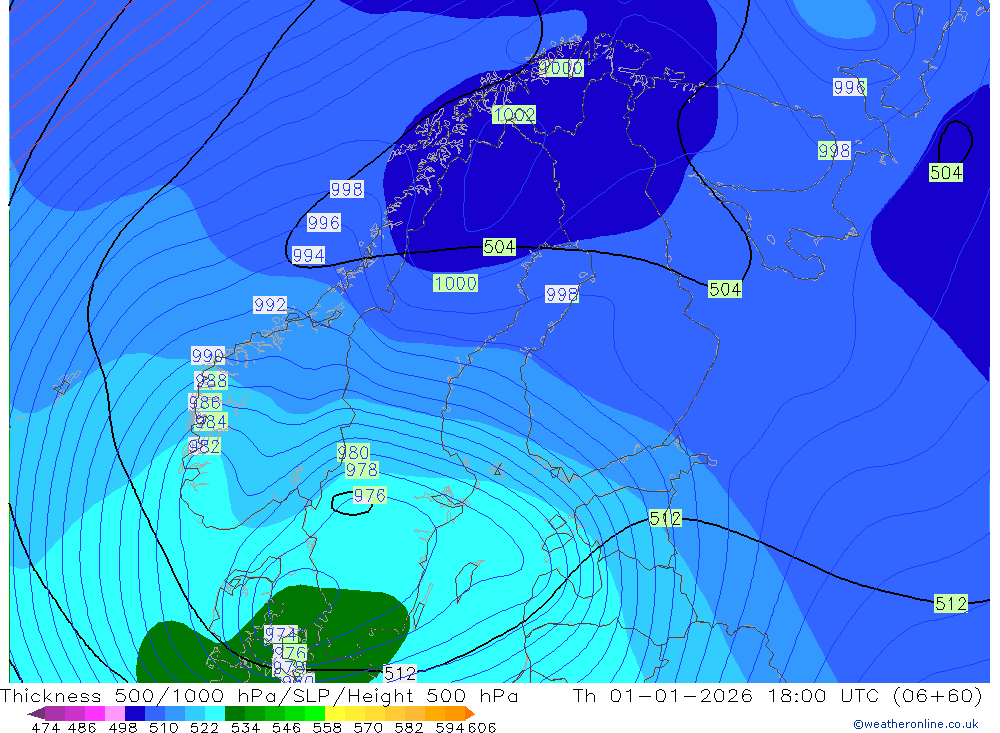Click legend value '498'

[123, 727]
